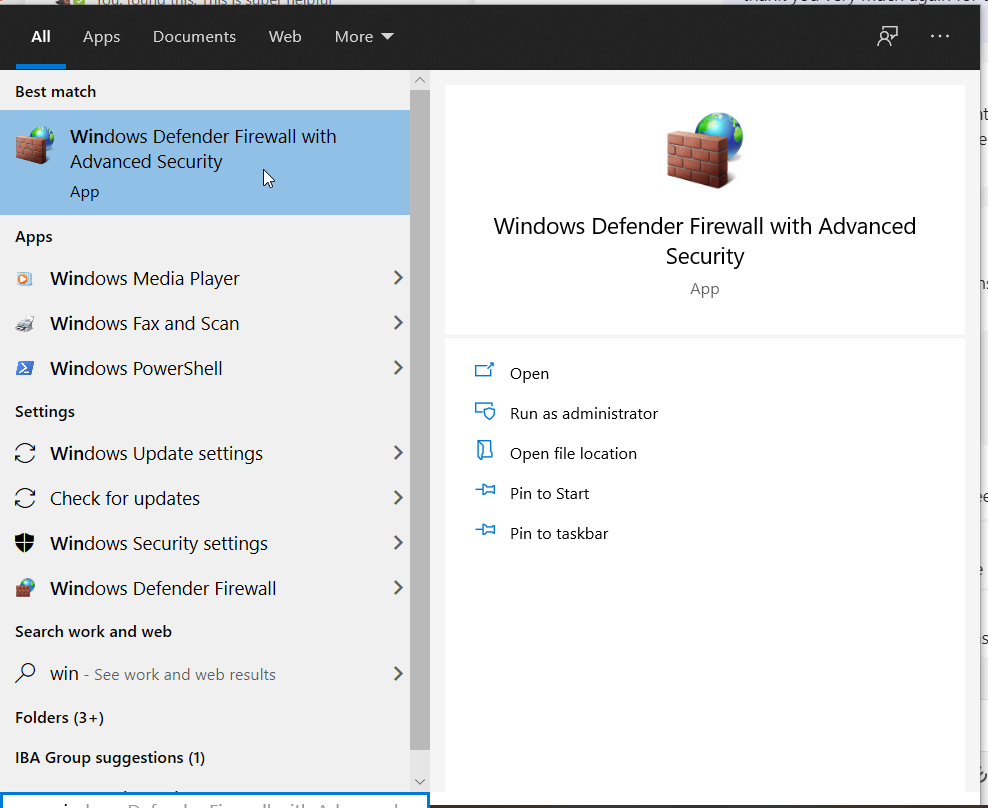
Task: Click the Pin to taskbar pin icon
Action: (485, 529)
